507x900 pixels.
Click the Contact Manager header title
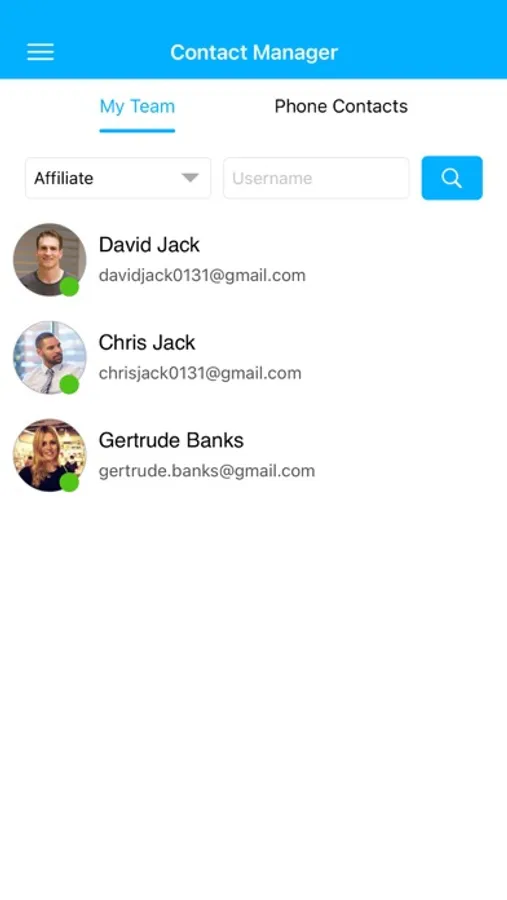254,52
